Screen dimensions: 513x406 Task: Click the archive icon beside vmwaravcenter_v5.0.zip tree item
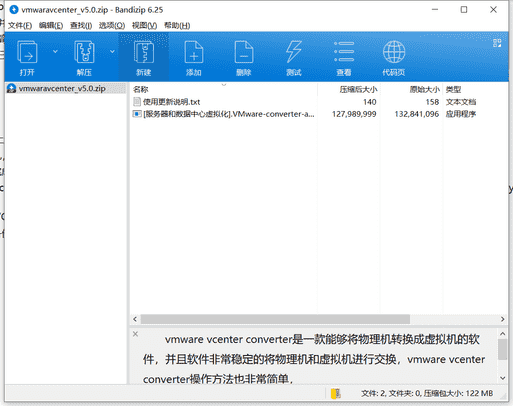pos(12,89)
